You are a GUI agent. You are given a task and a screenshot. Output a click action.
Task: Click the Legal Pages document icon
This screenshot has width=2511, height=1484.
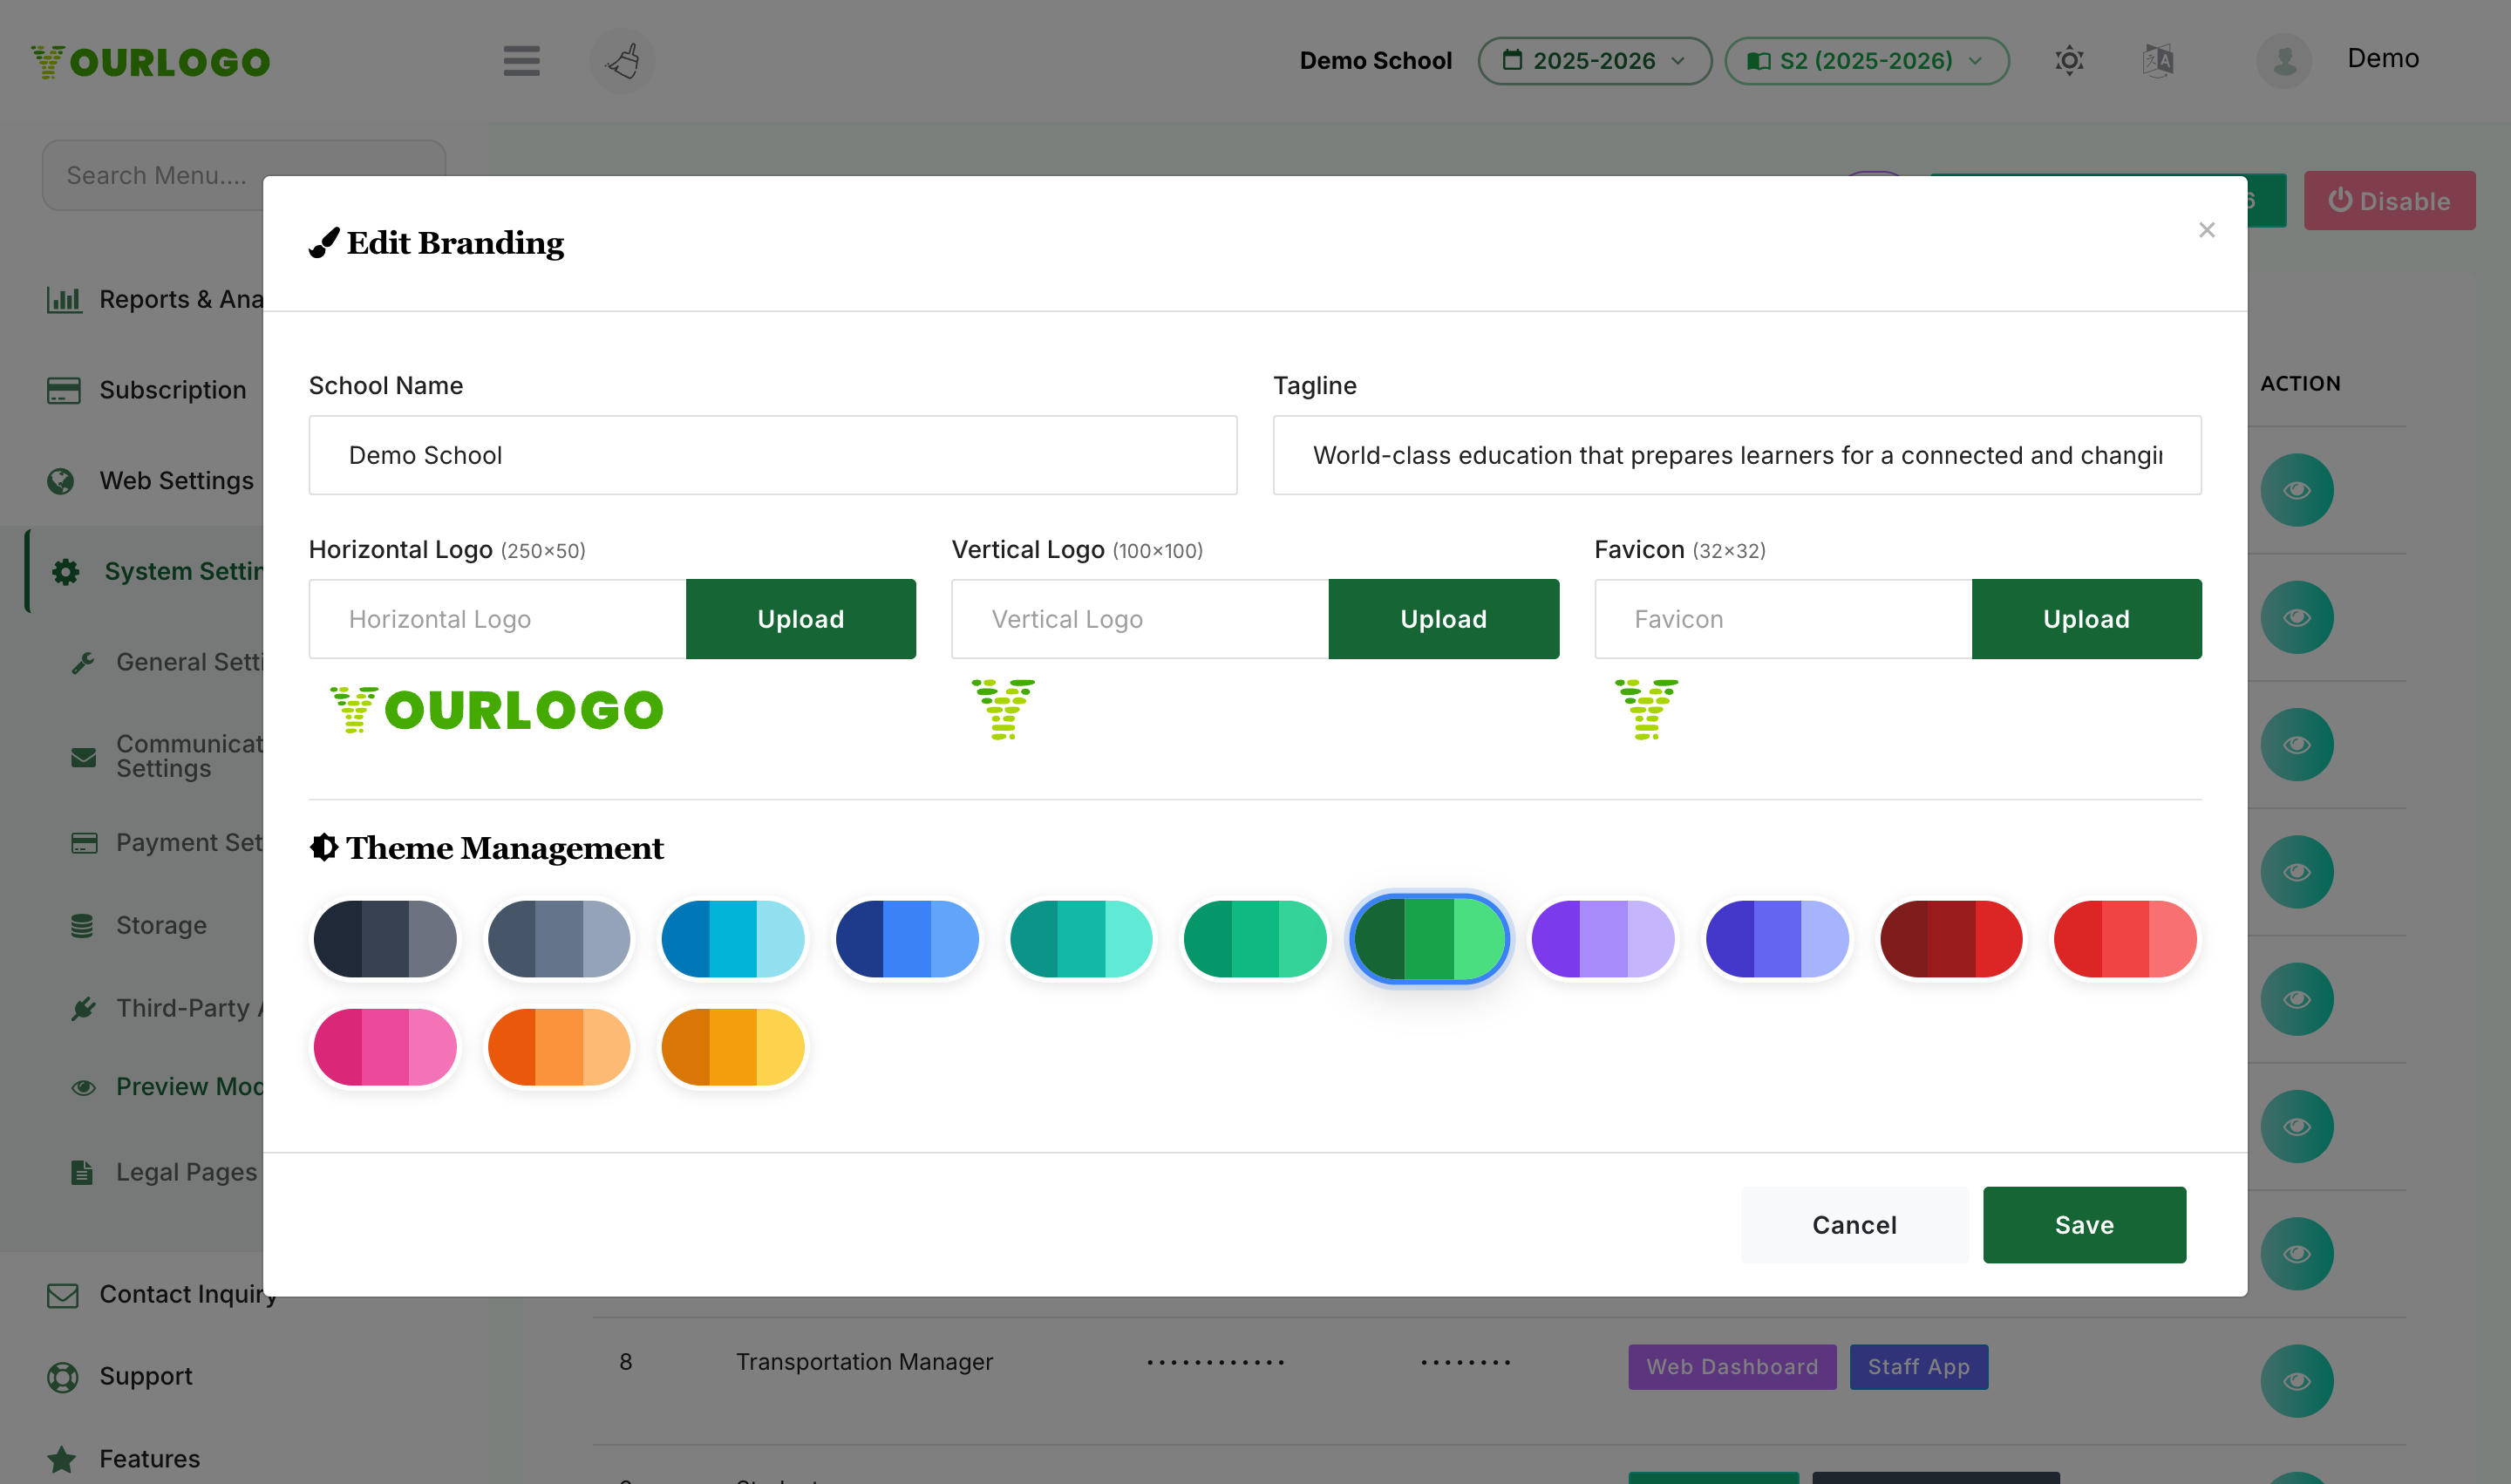coord(82,1172)
